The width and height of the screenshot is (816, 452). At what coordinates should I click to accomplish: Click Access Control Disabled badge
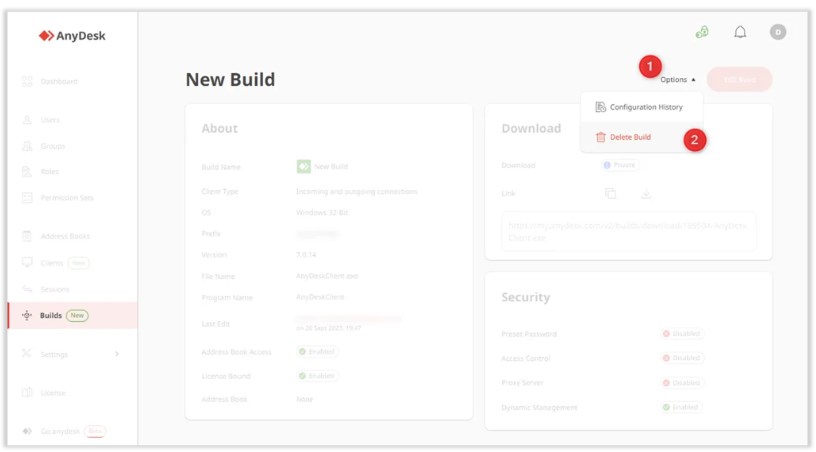pos(682,358)
